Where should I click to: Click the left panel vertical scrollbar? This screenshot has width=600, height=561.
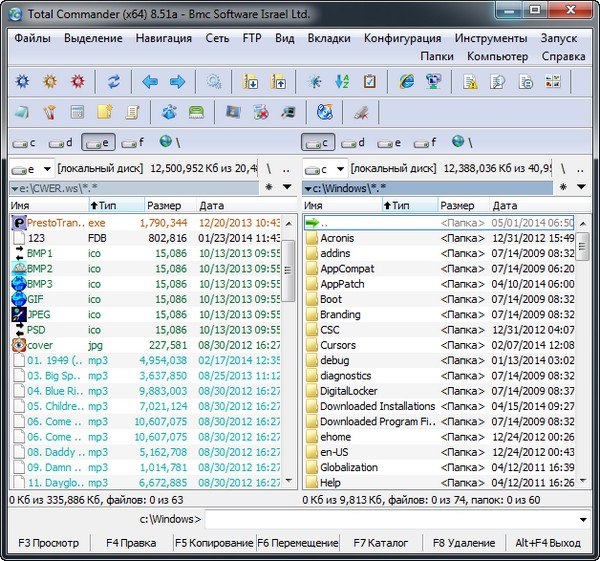pos(287,350)
